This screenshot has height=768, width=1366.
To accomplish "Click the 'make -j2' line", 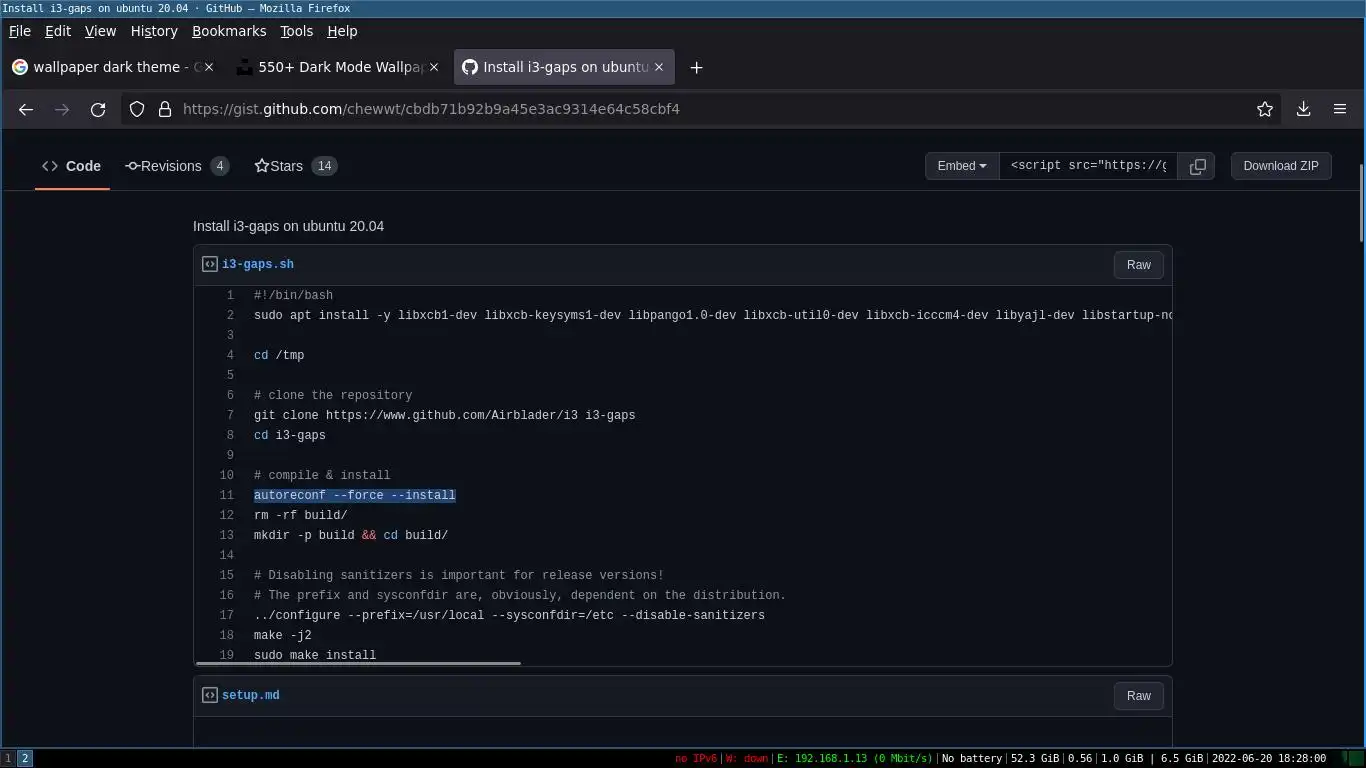I will (x=283, y=635).
